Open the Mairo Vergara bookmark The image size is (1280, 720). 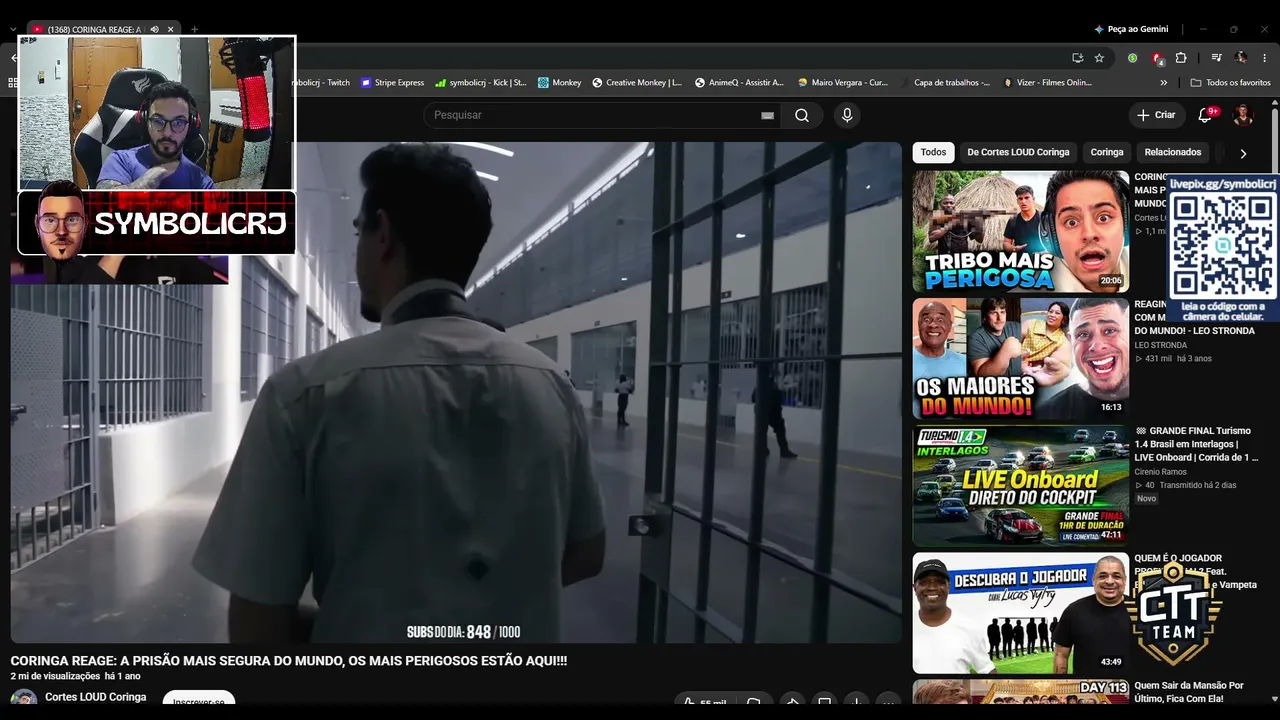[842, 83]
